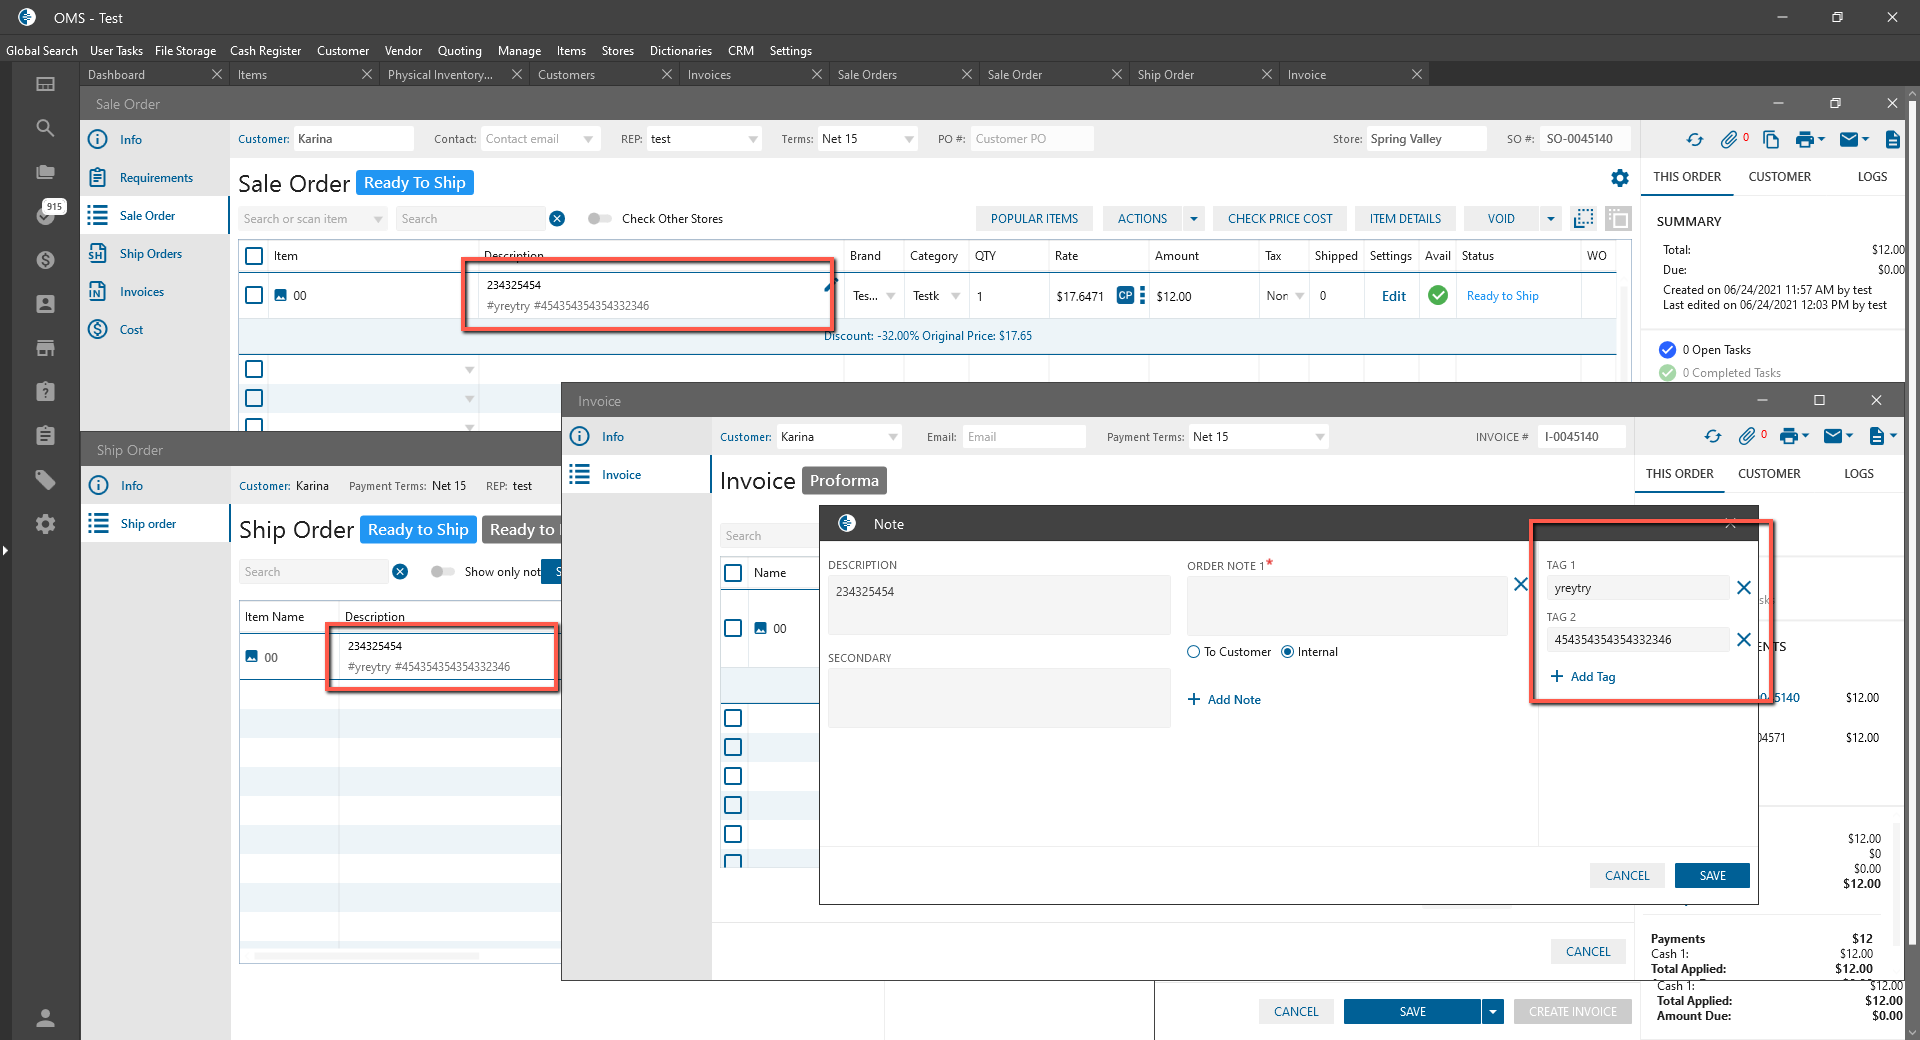The width and height of the screenshot is (1920, 1040).
Task: Open the LOGS tab in the Invoice window
Action: click(x=1858, y=474)
